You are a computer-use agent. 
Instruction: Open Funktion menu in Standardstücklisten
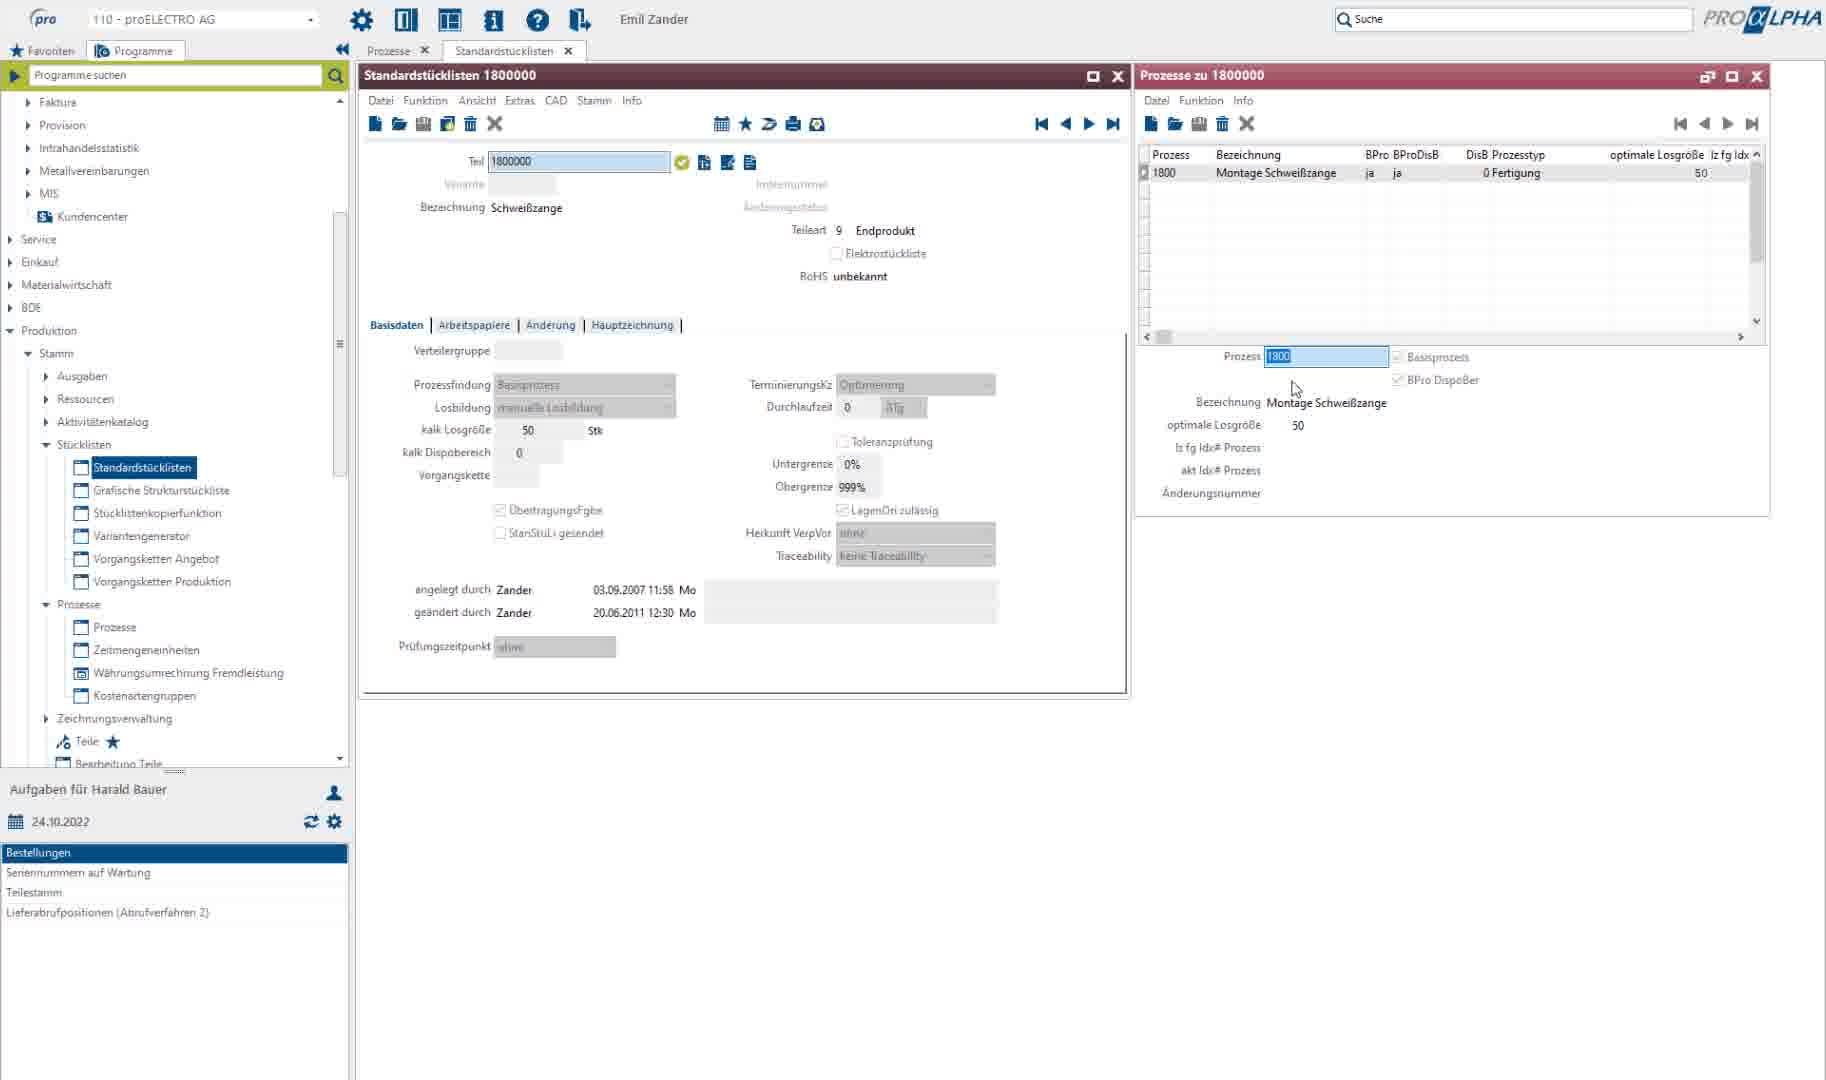click(425, 100)
